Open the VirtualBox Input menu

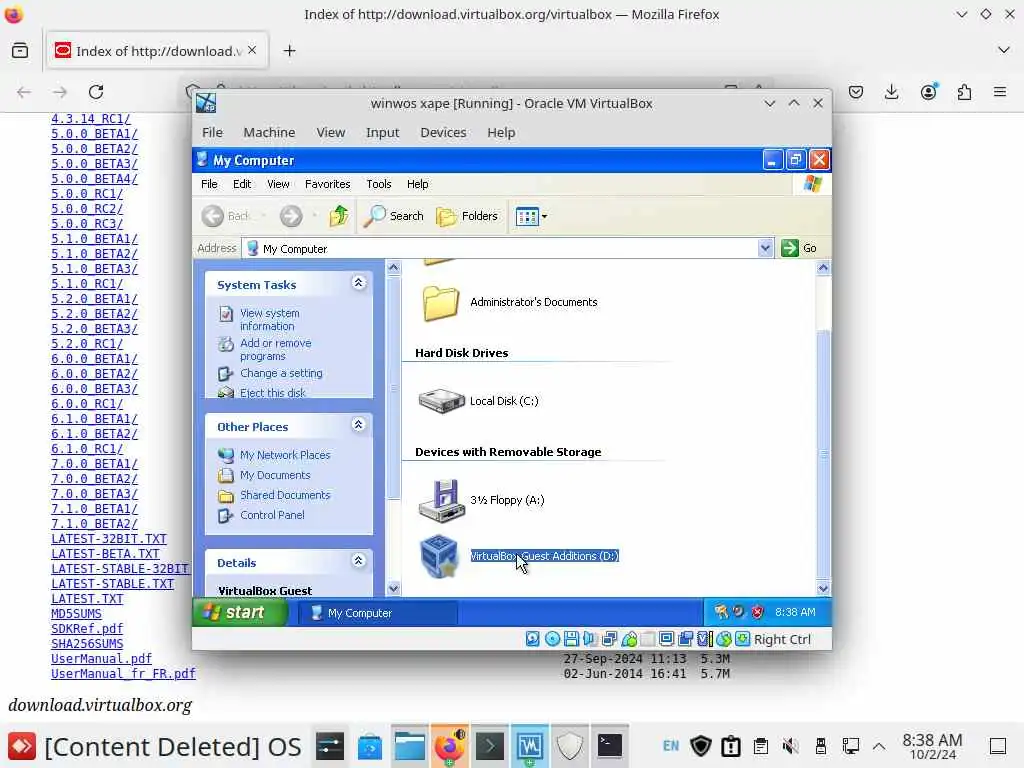click(382, 133)
